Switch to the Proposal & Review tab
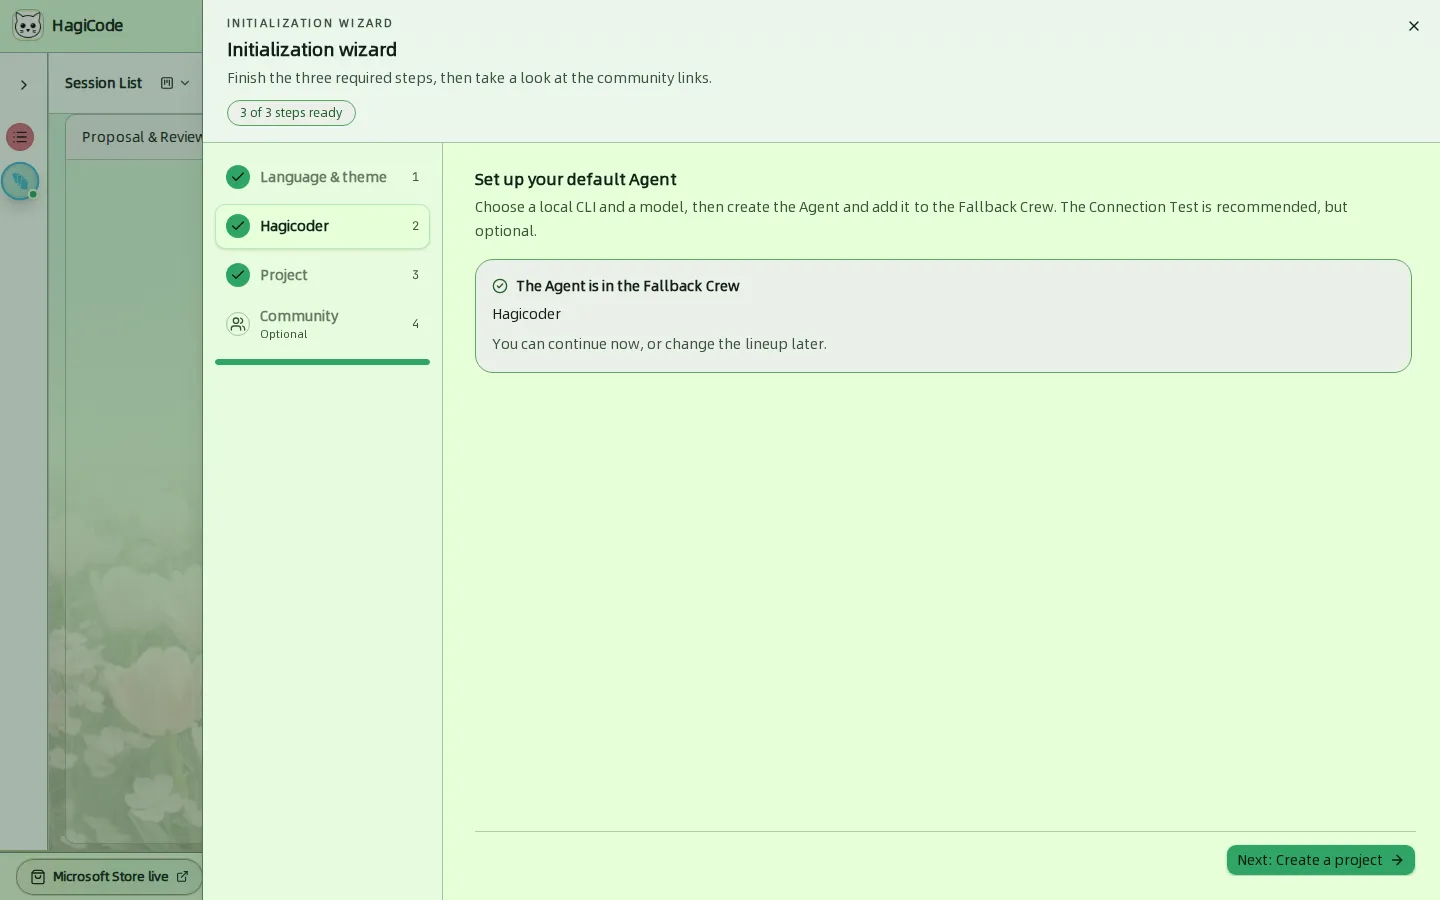 click(141, 137)
